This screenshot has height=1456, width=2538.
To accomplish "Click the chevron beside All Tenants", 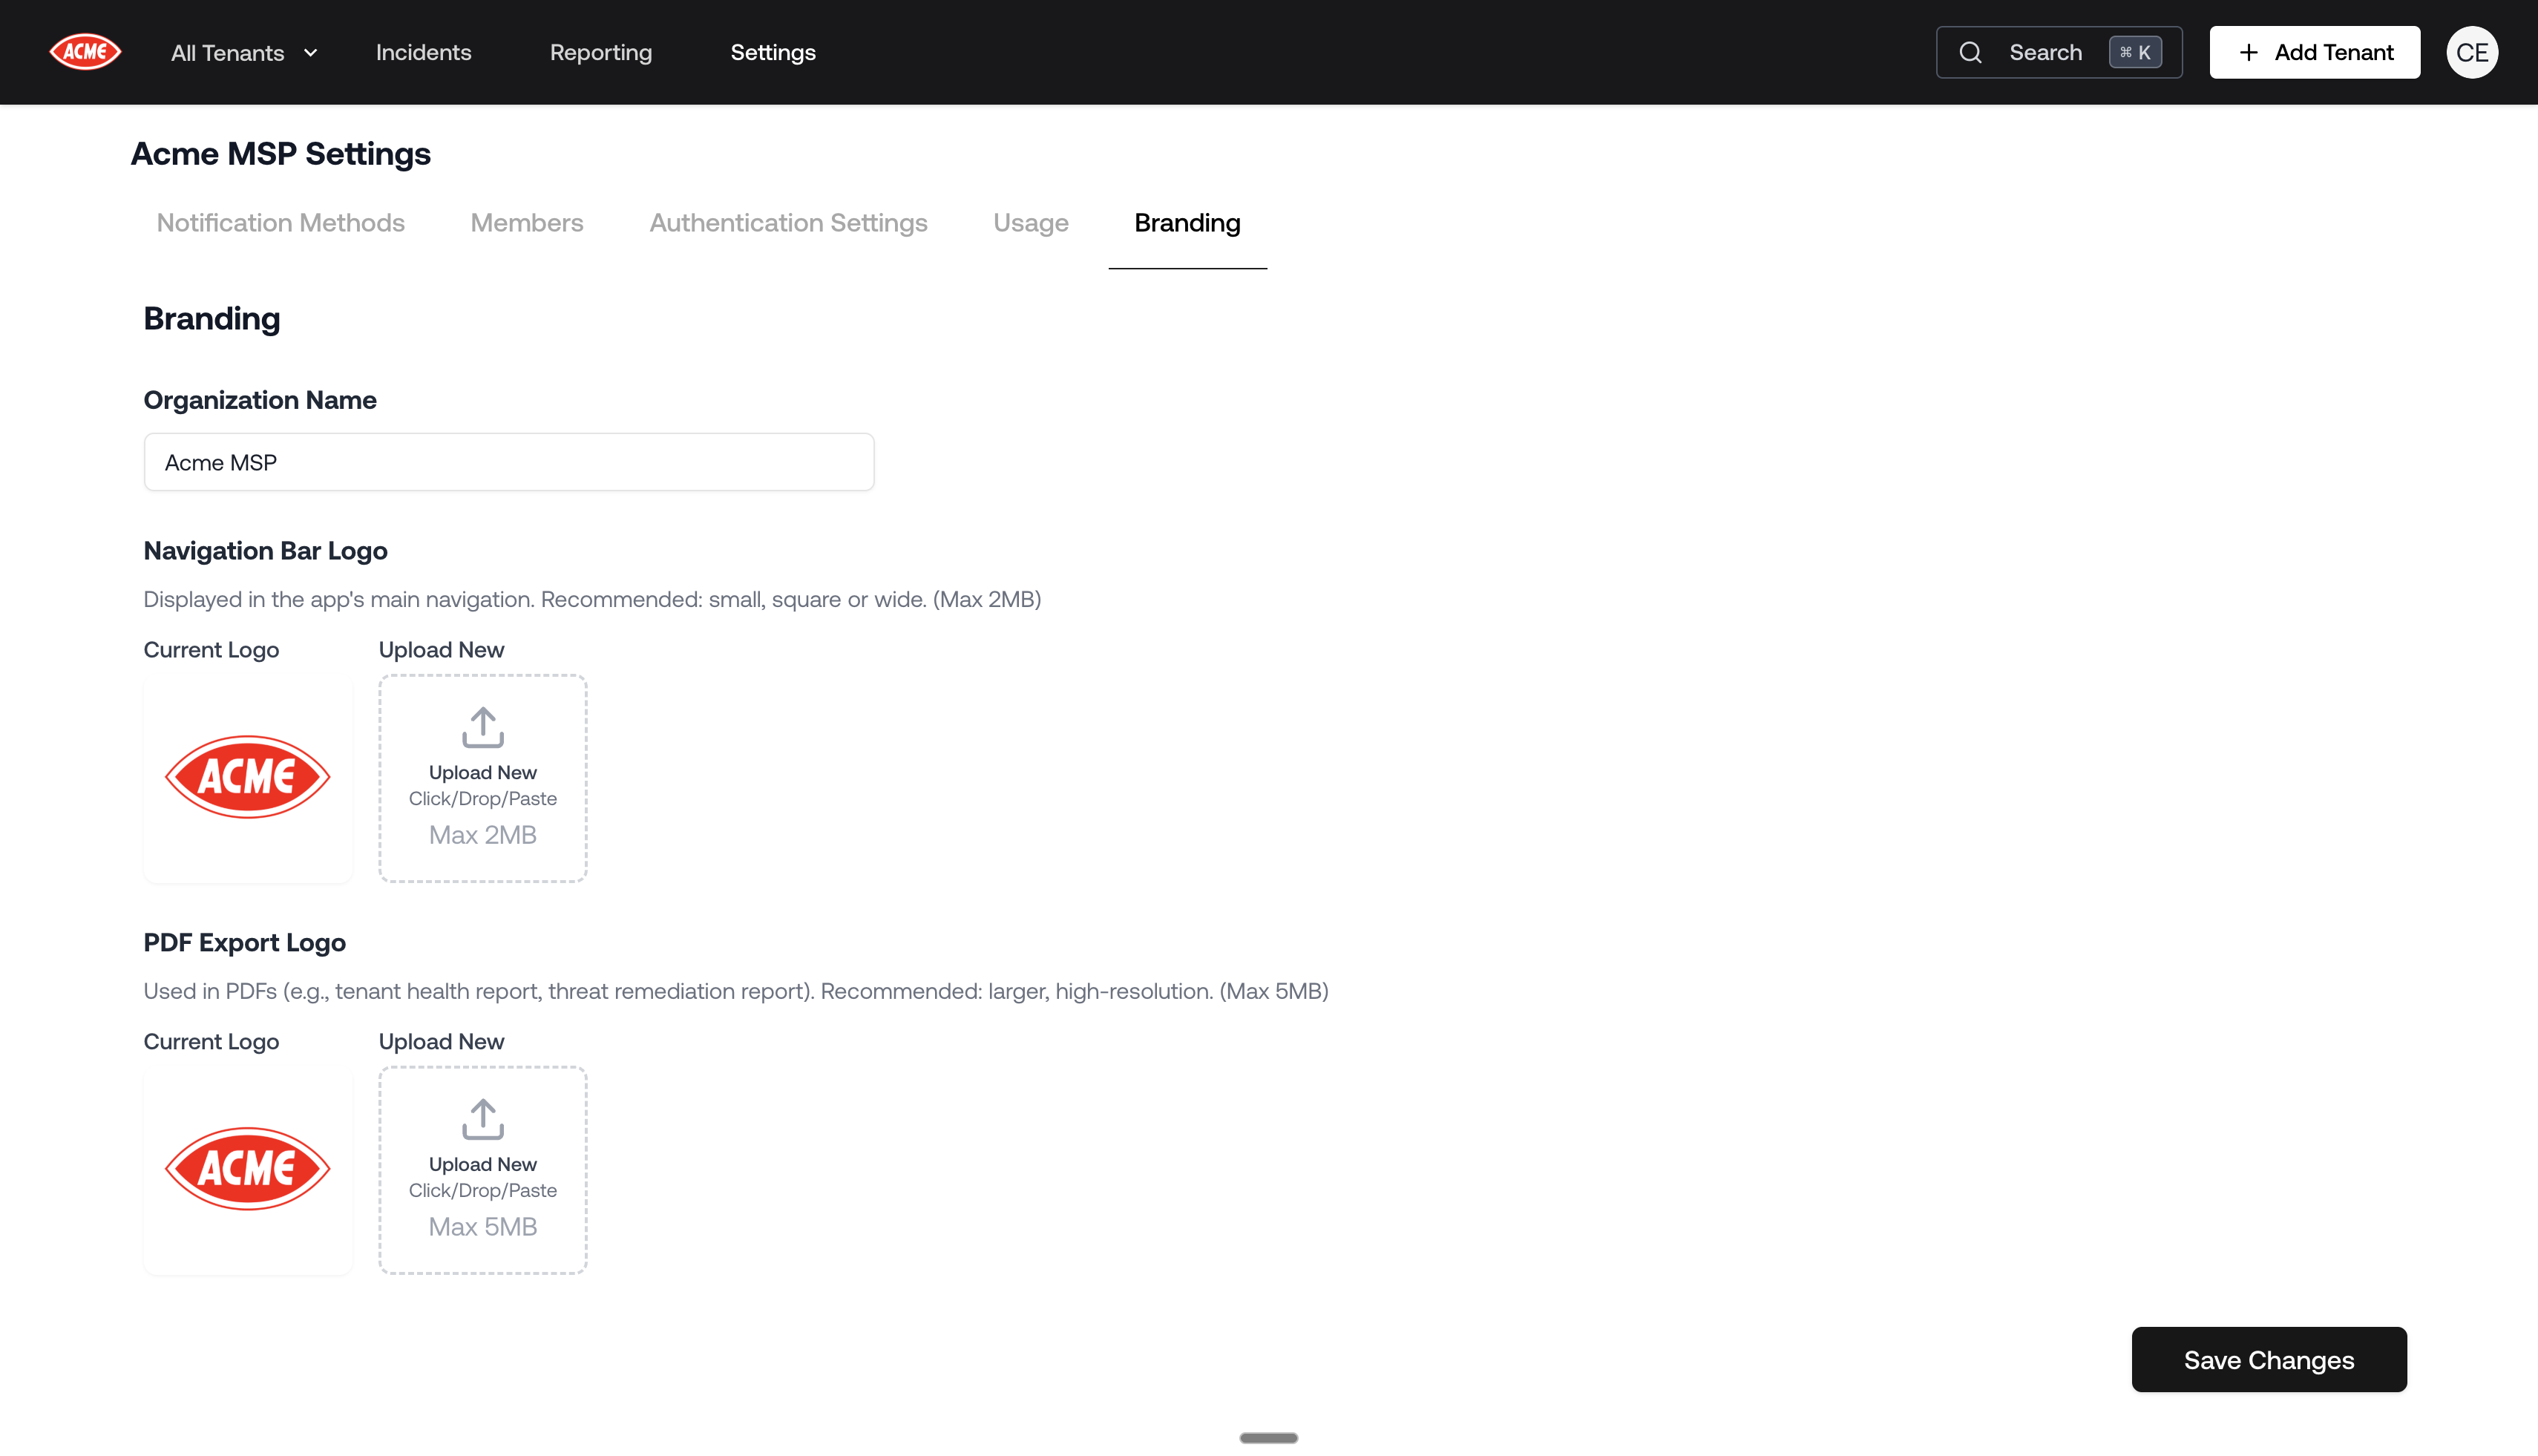I will pos(310,52).
